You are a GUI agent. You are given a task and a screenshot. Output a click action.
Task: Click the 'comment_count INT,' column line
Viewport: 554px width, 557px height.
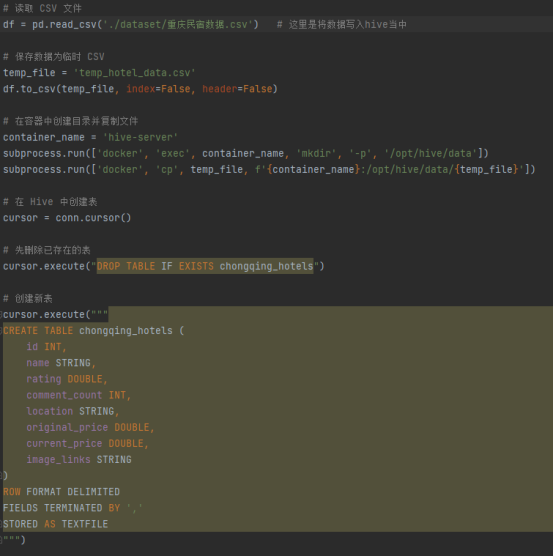[78, 395]
